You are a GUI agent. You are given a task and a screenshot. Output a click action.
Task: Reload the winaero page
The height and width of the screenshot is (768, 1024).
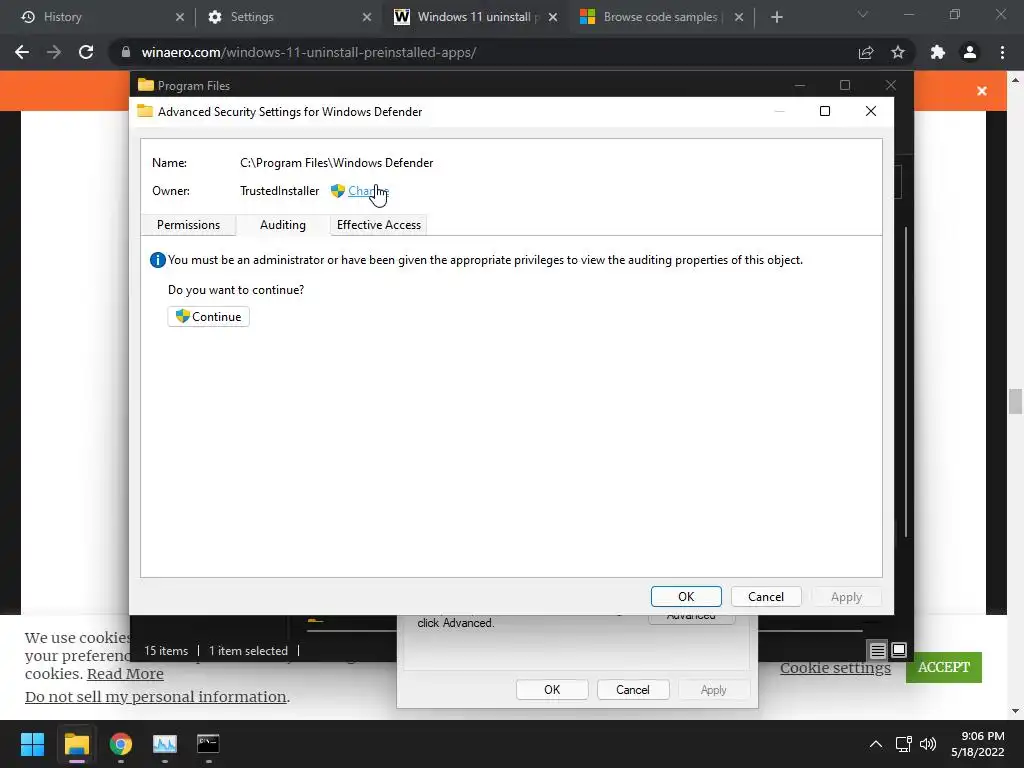coord(86,52)
